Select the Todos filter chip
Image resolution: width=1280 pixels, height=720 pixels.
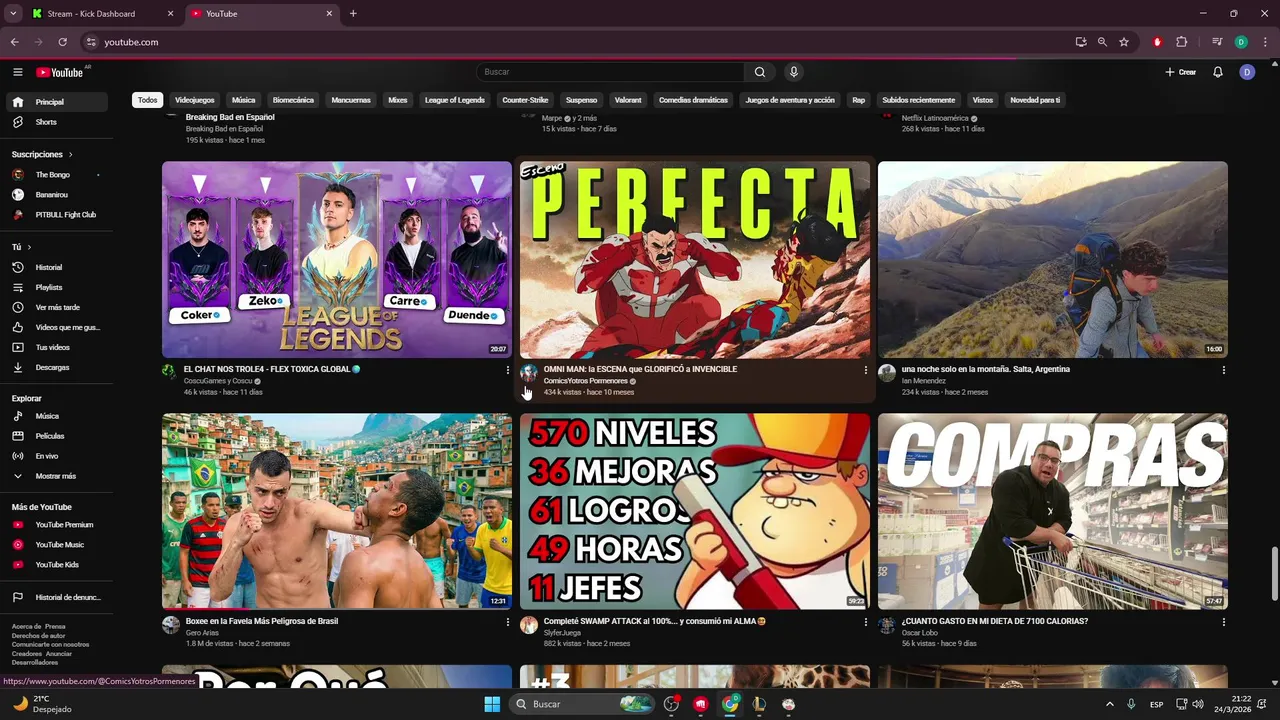(148, 100)
